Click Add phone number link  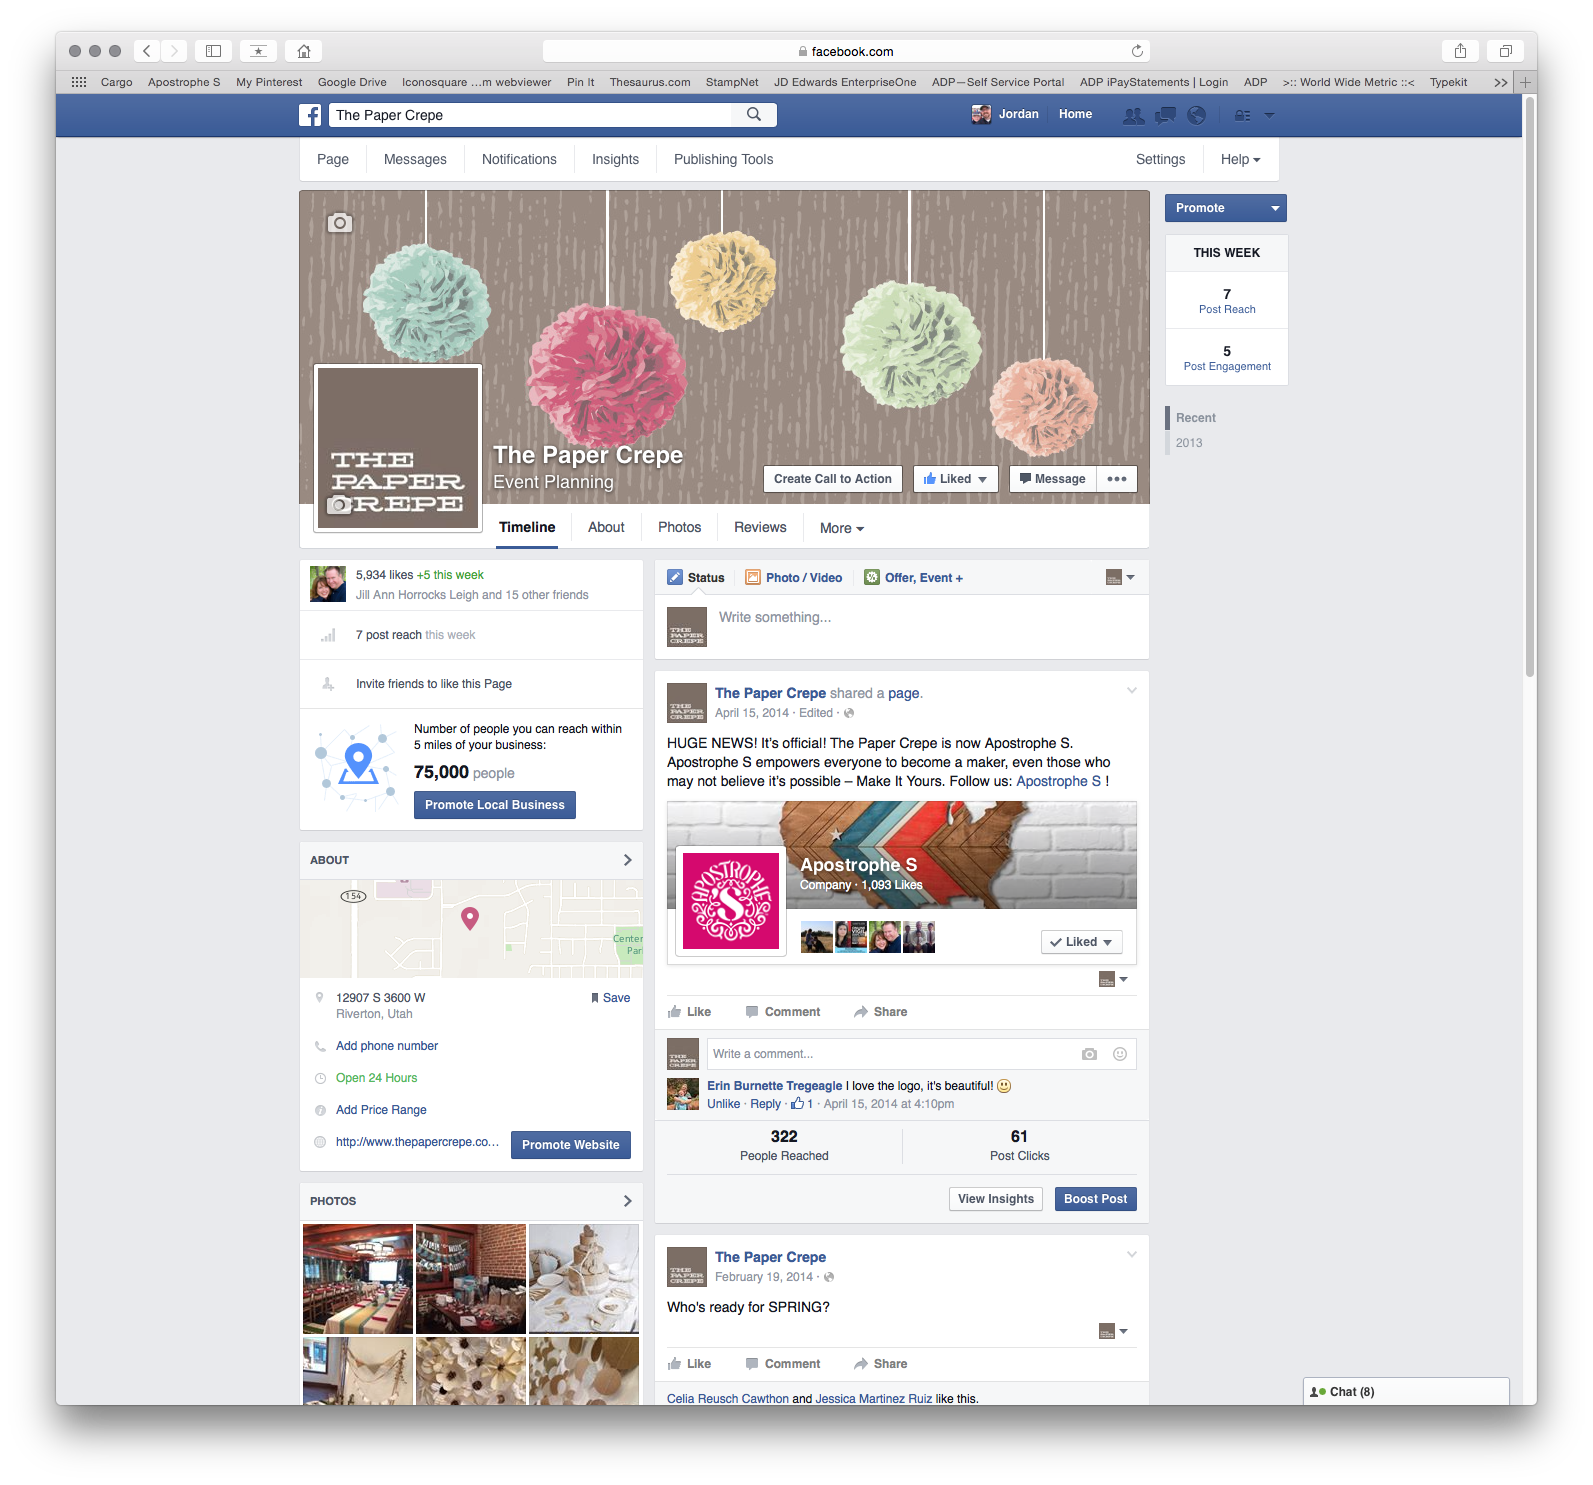(x=387, y=1046)
